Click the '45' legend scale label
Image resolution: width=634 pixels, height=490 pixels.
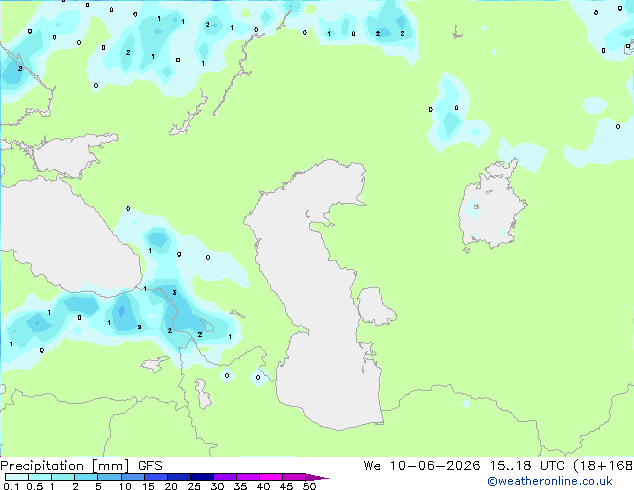tap(286, 486)
